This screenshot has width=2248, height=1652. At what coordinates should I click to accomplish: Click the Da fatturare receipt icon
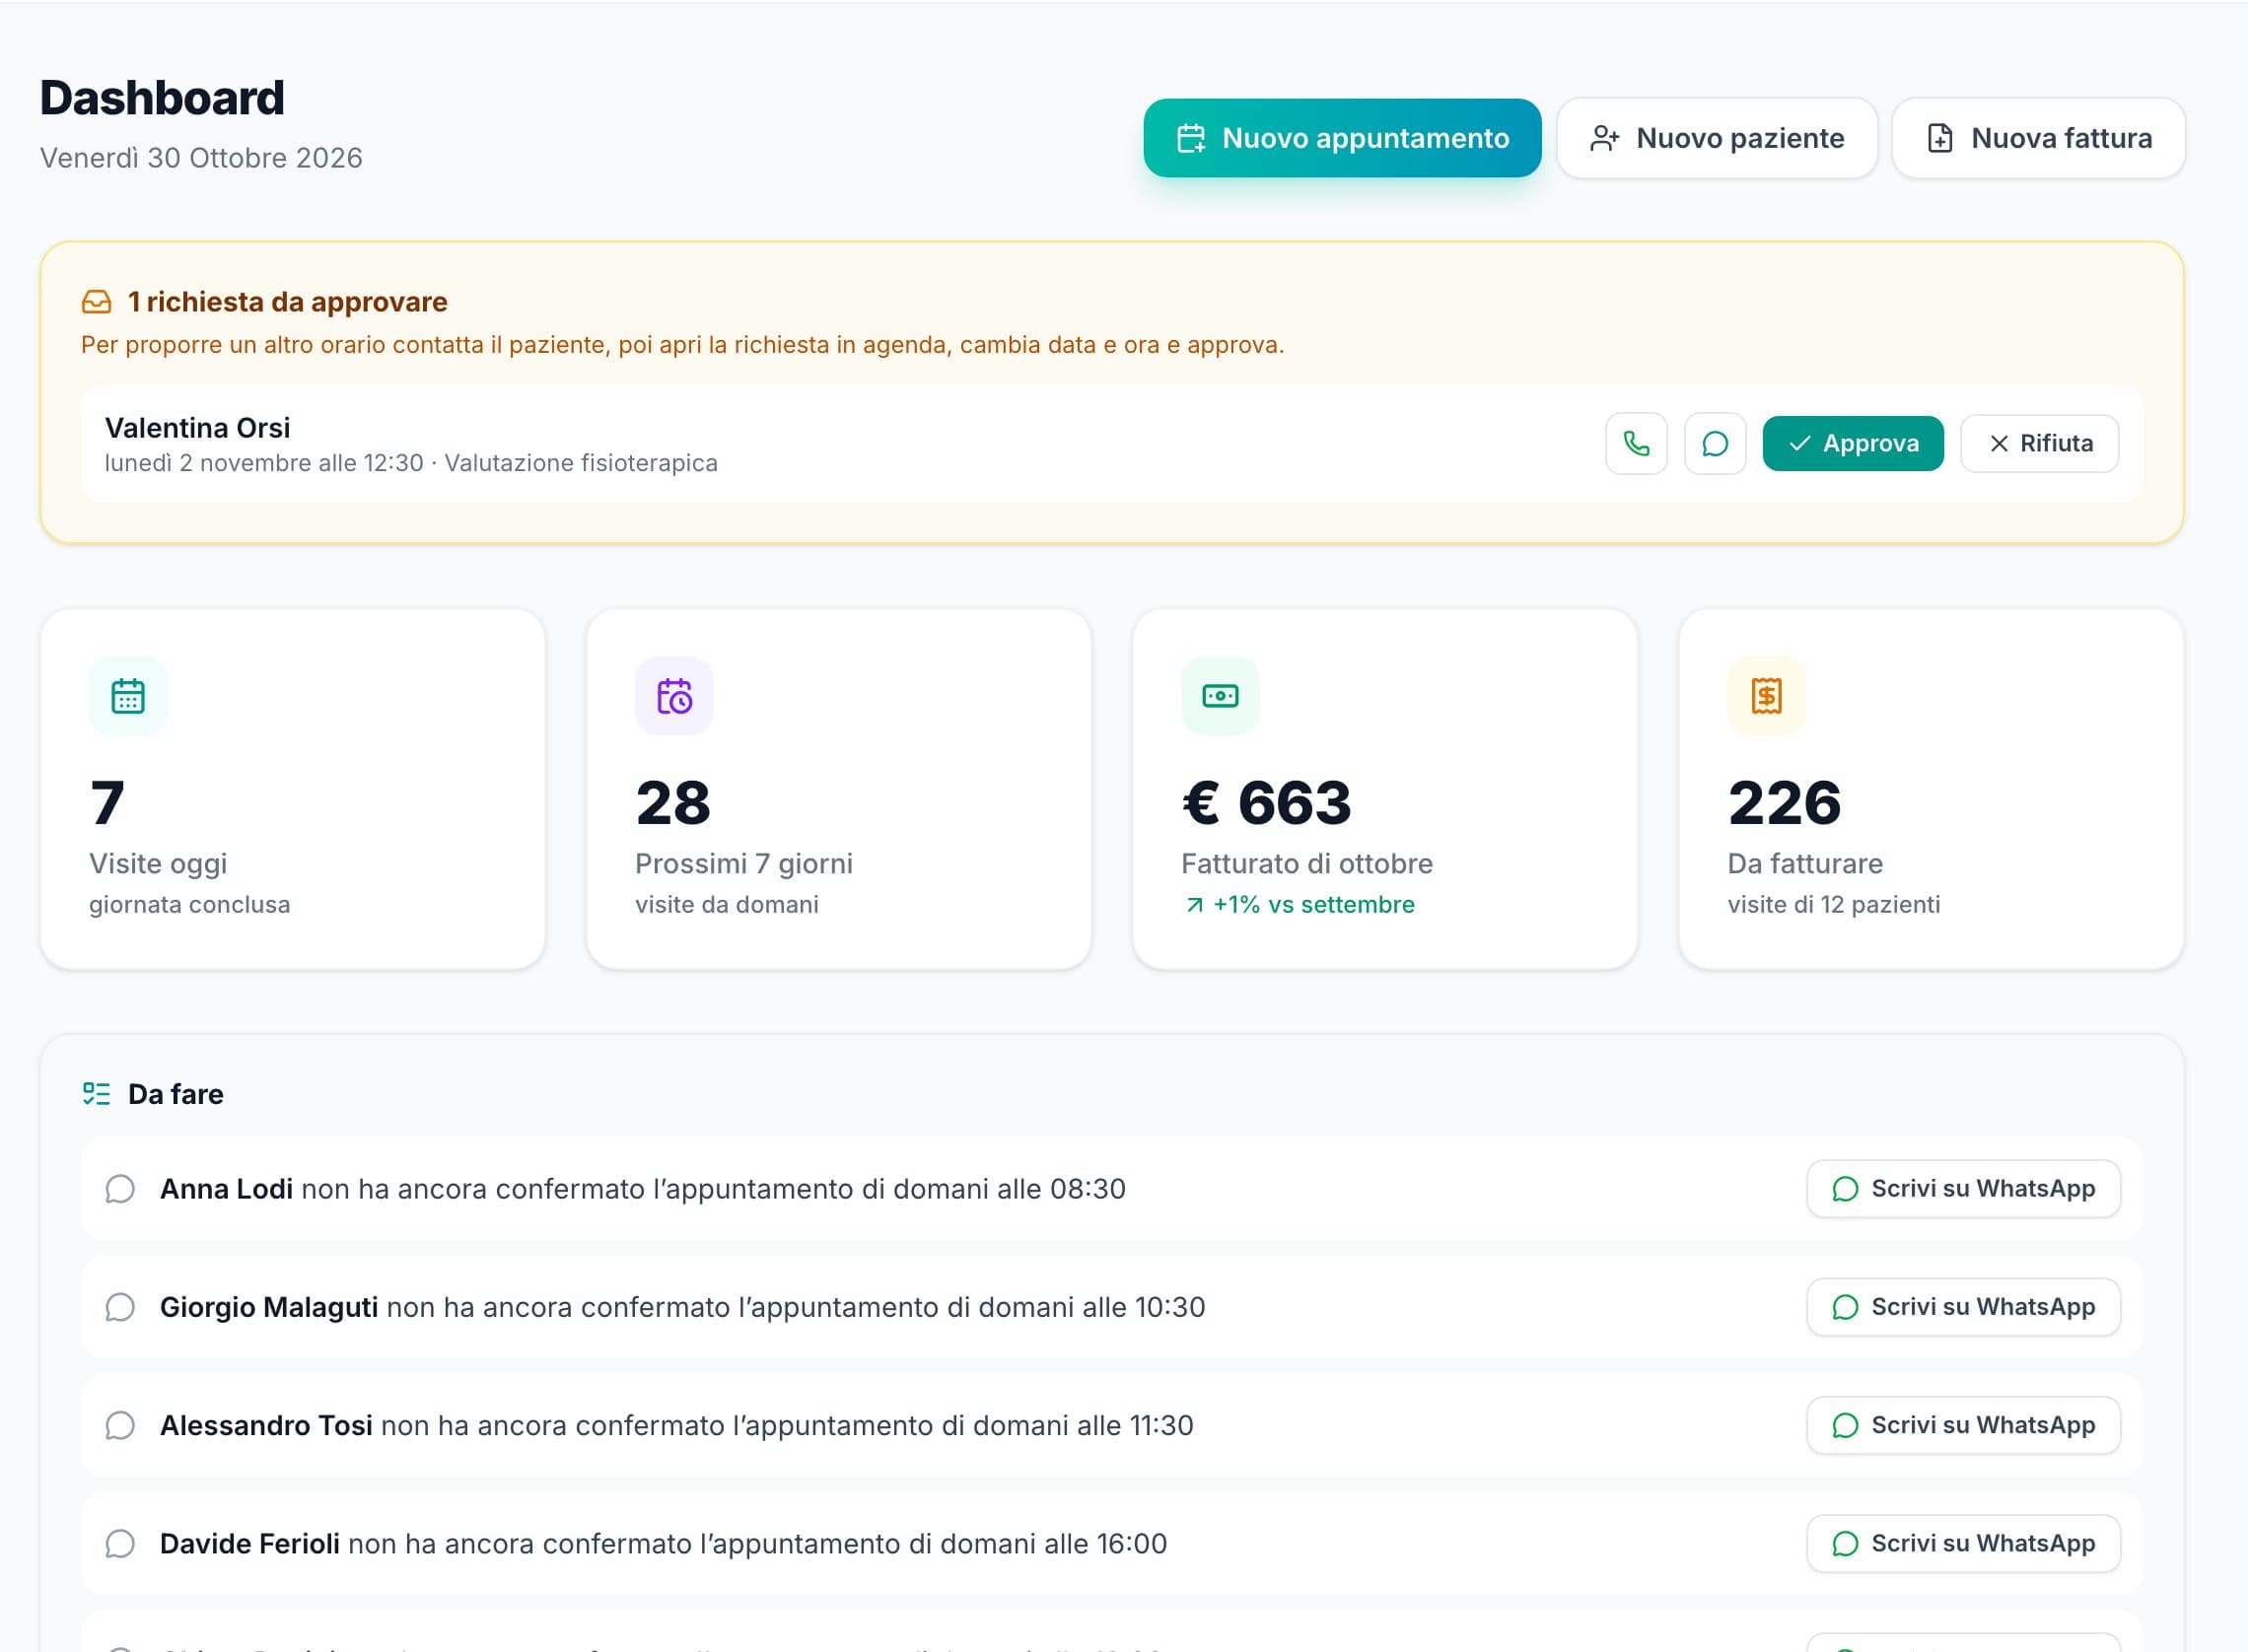click(1766, 696)
